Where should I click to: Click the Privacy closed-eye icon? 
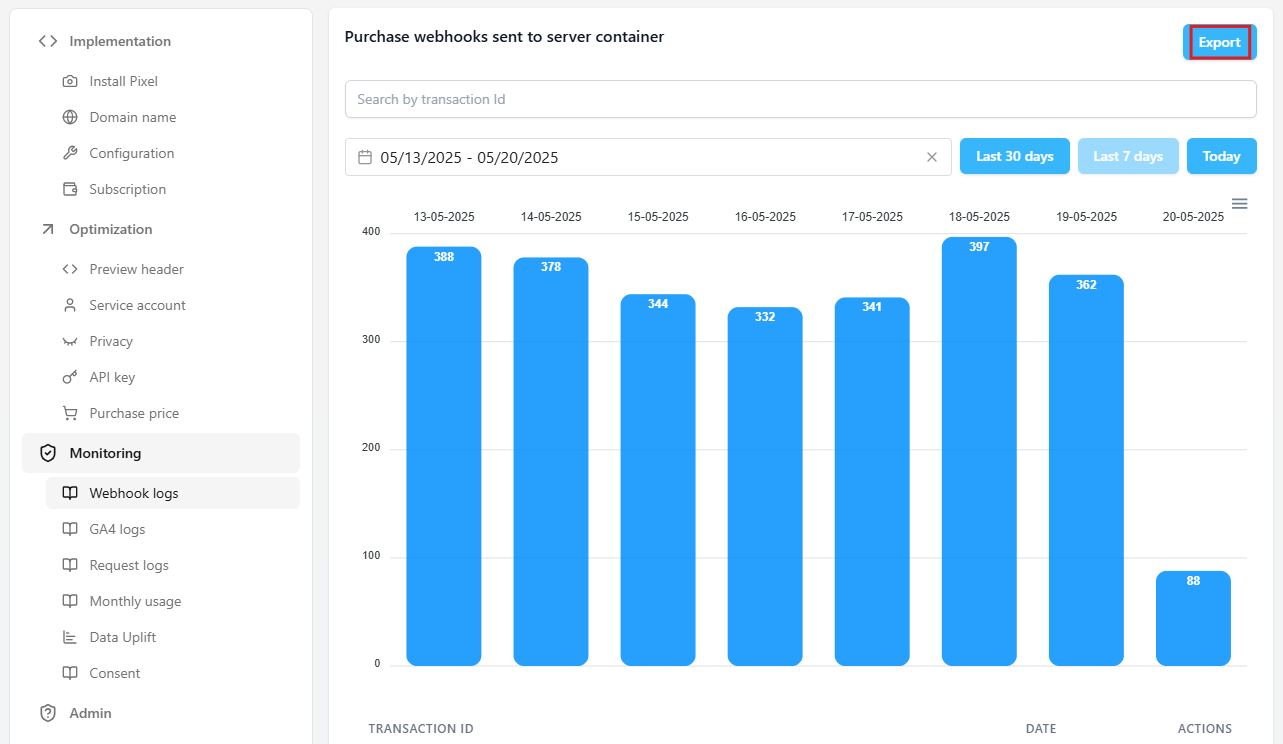point(70,341)
